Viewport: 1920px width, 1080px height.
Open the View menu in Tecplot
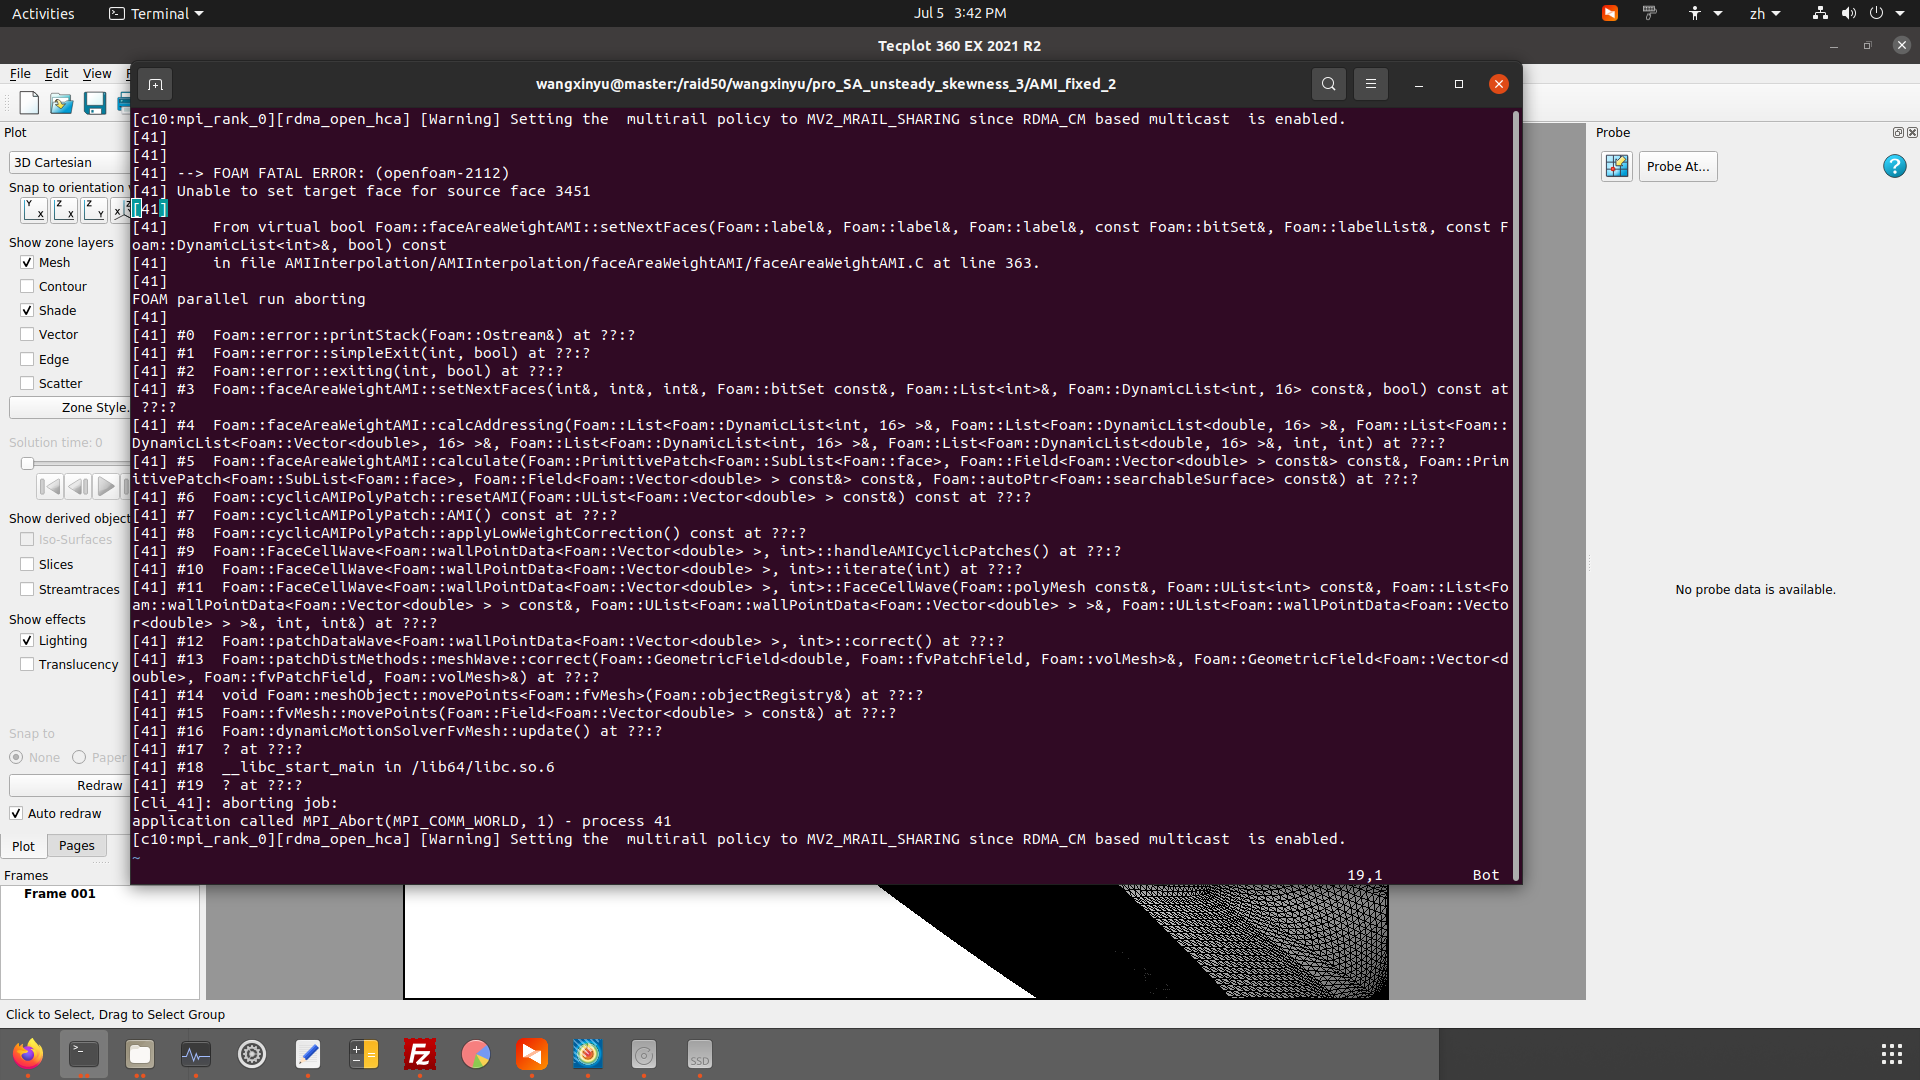pos(97,73)
